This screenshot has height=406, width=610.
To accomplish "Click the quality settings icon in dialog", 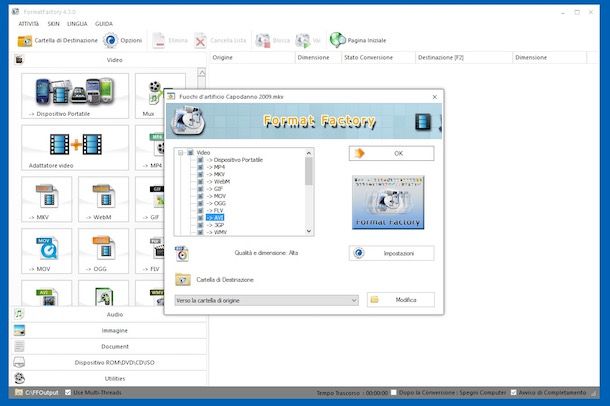I will [x=182, y=254].
